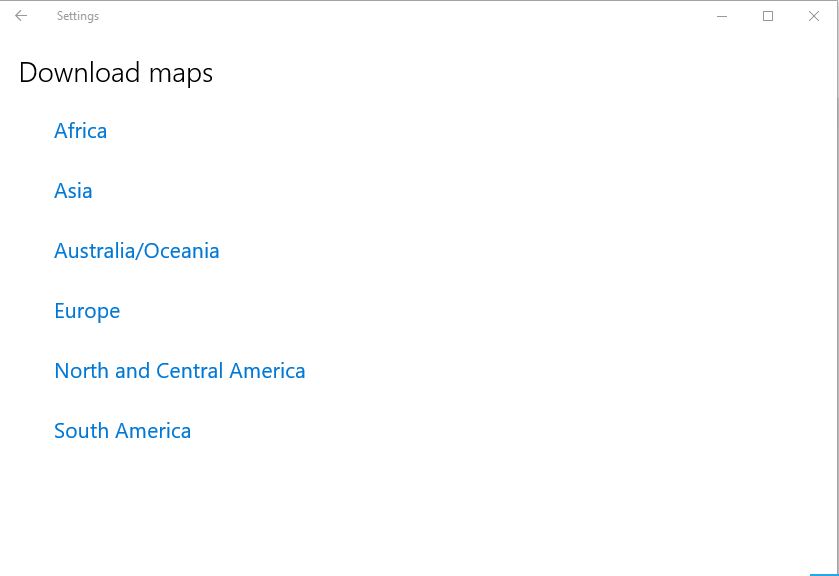
Task: Select the Australia/Oceania map region
Action: 136,250
